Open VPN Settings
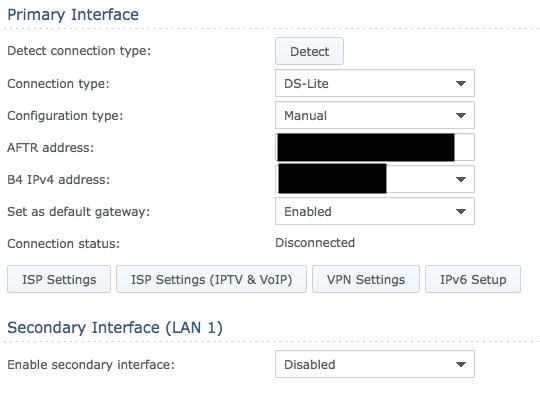The image size is (540, 397). pos(366,279)
